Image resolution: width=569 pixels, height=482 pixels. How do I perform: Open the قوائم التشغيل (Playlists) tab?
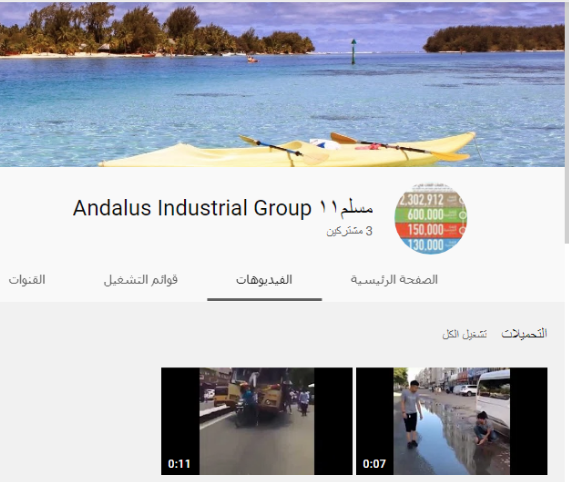pyautogui.click(x=141, y=280)
